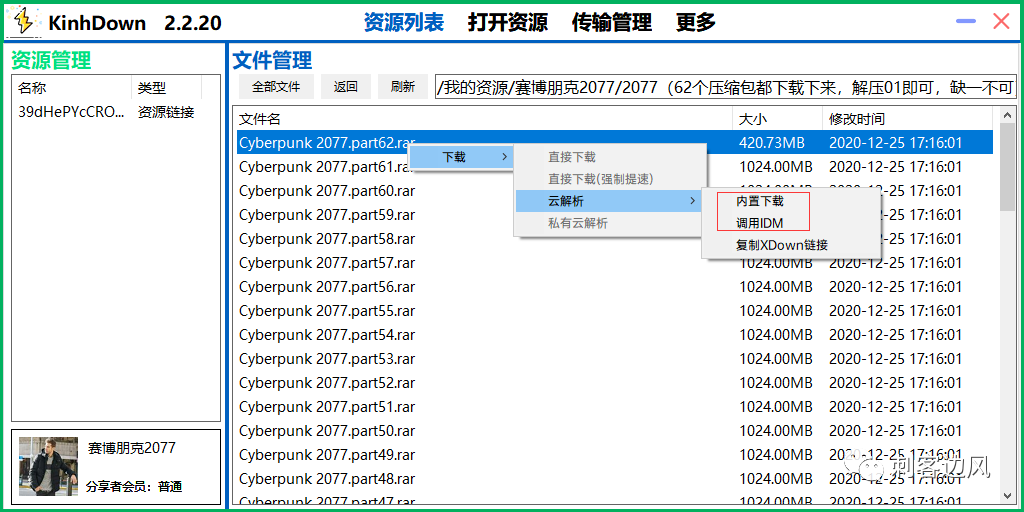
Task: Click the KinhDown lightning bolt logo
Action: 24,22
